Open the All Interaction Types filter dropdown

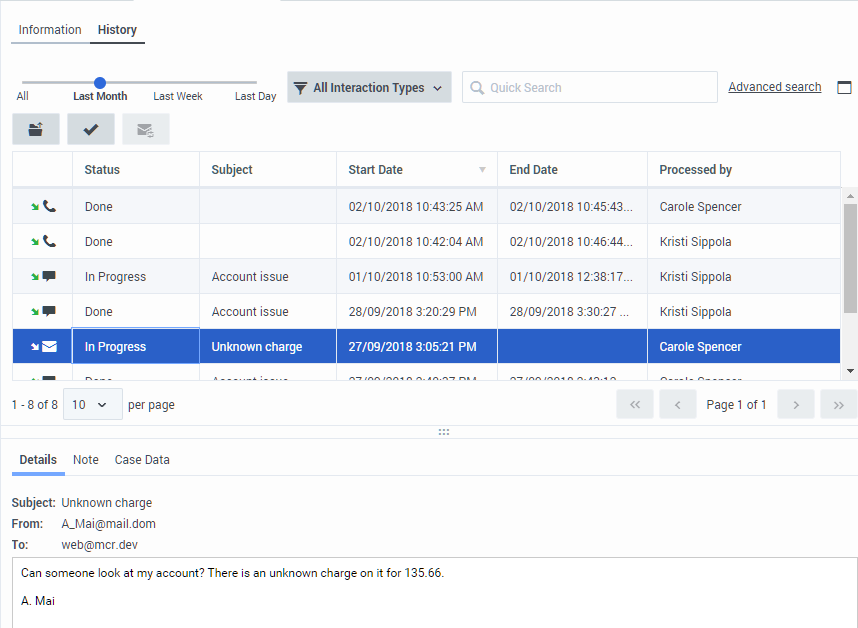[369, 87]
